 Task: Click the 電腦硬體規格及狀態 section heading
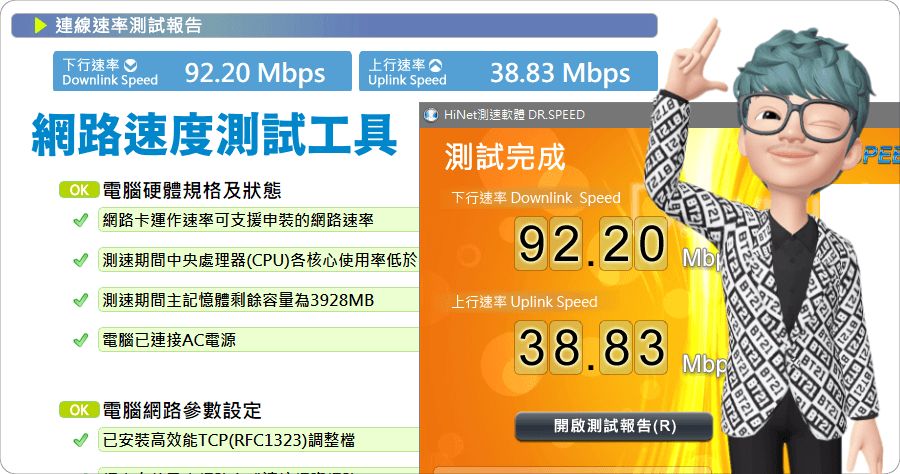pyautogui.click(x=192, y=191)
